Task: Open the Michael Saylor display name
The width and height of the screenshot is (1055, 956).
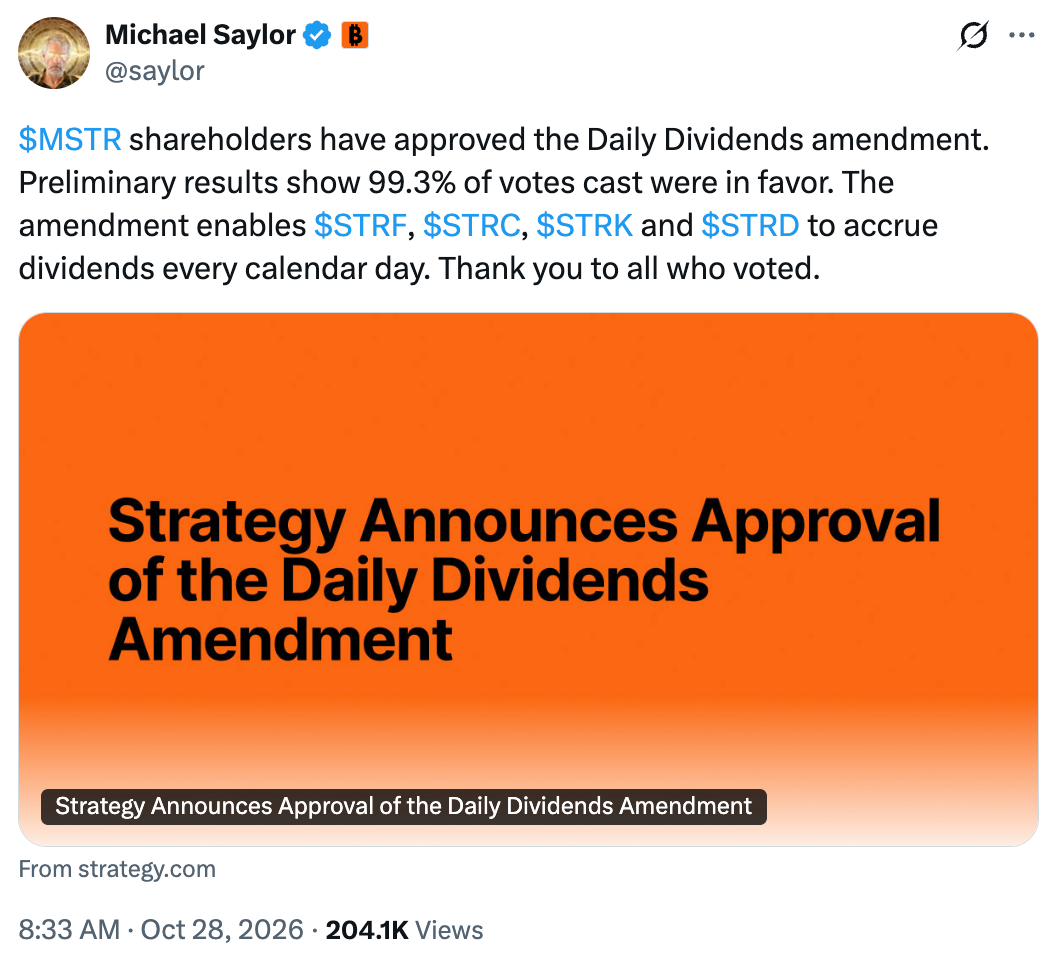Action: coord(201,35)
